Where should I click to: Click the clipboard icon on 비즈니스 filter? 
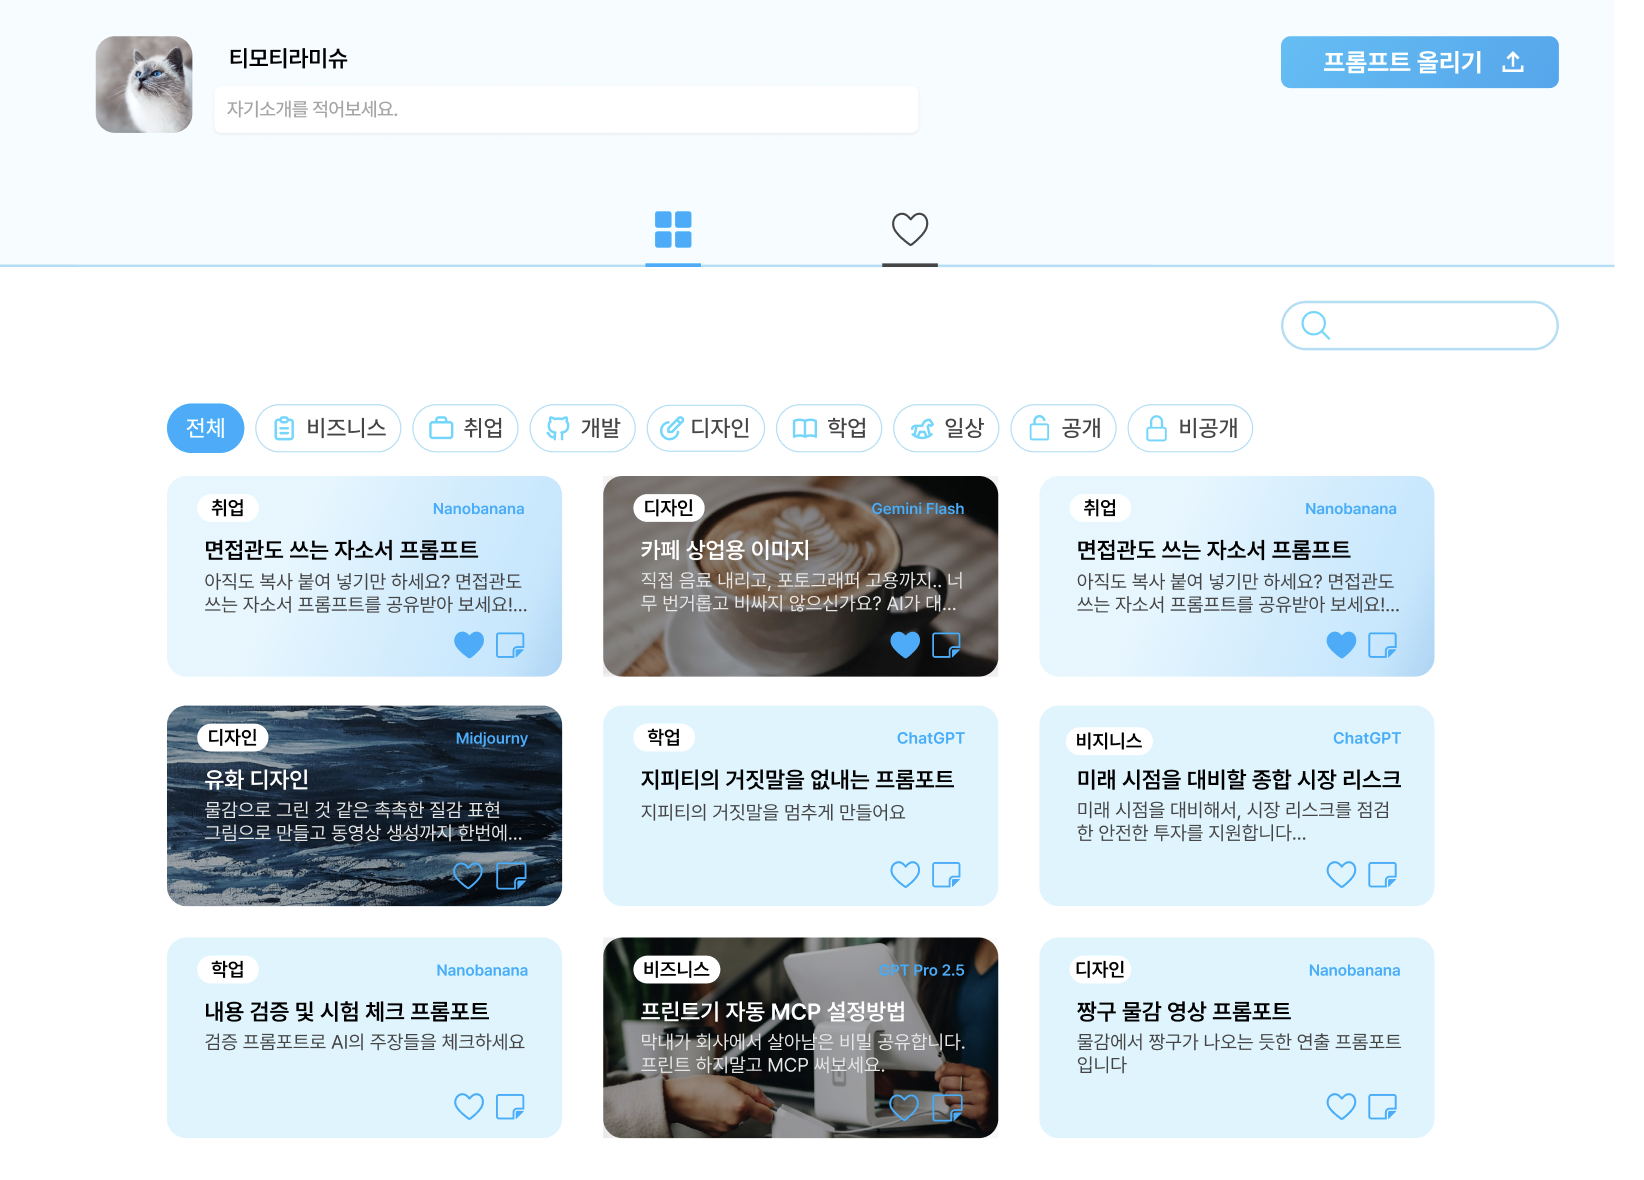tap(284, 428)
